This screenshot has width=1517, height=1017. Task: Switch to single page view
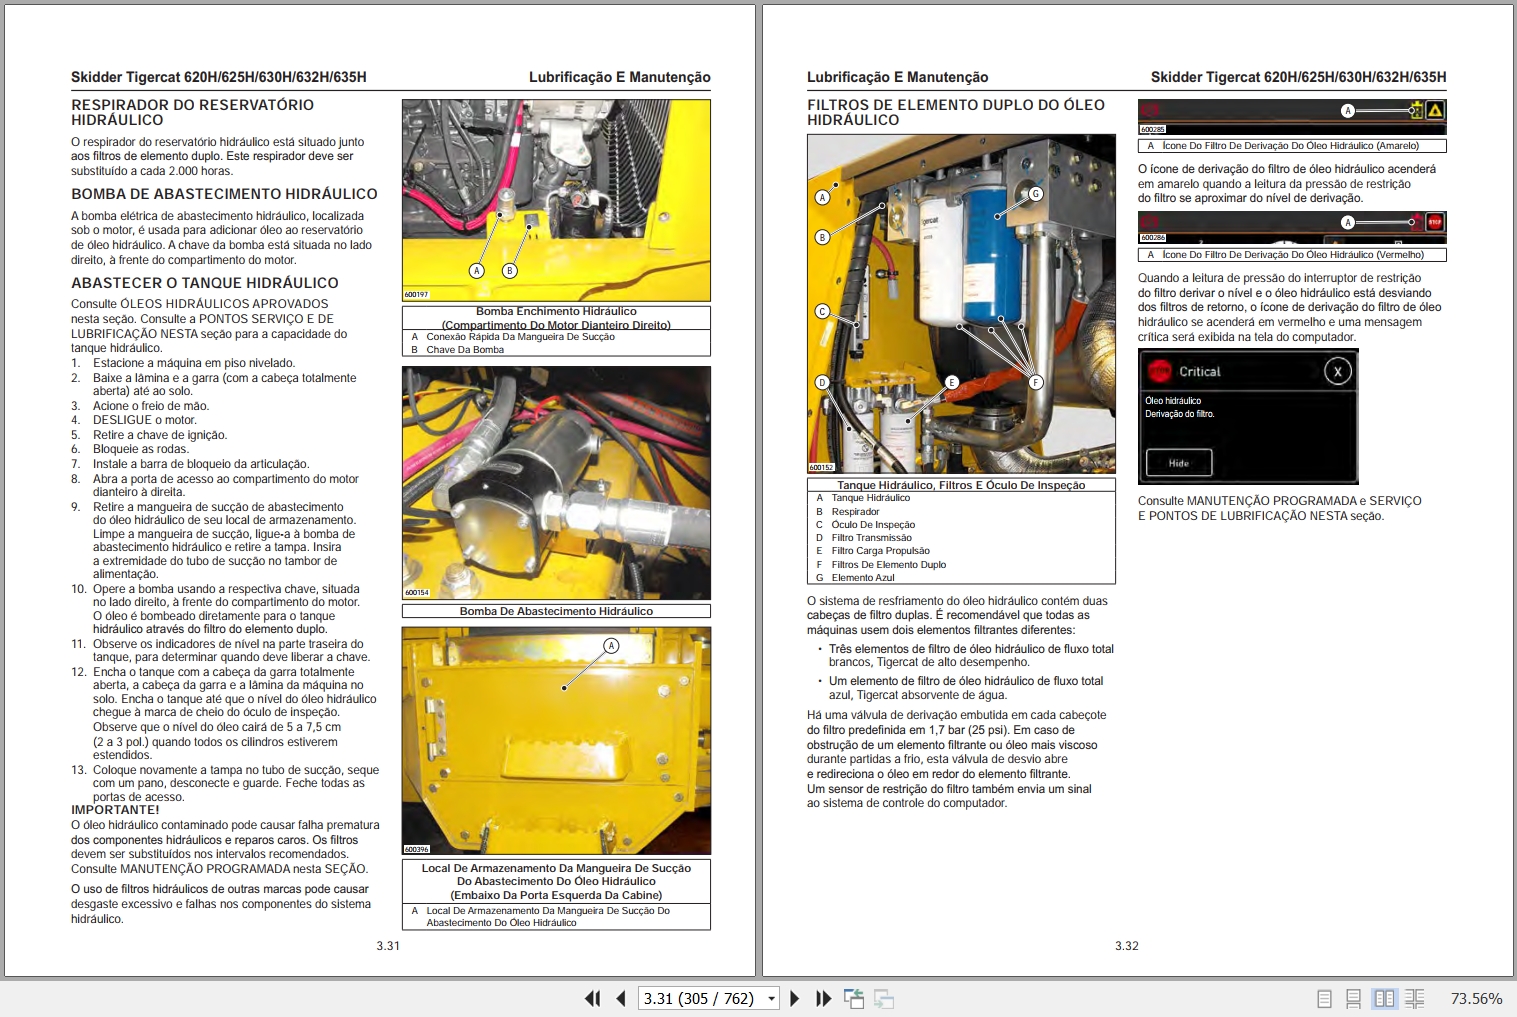(x=1325, y=998)
